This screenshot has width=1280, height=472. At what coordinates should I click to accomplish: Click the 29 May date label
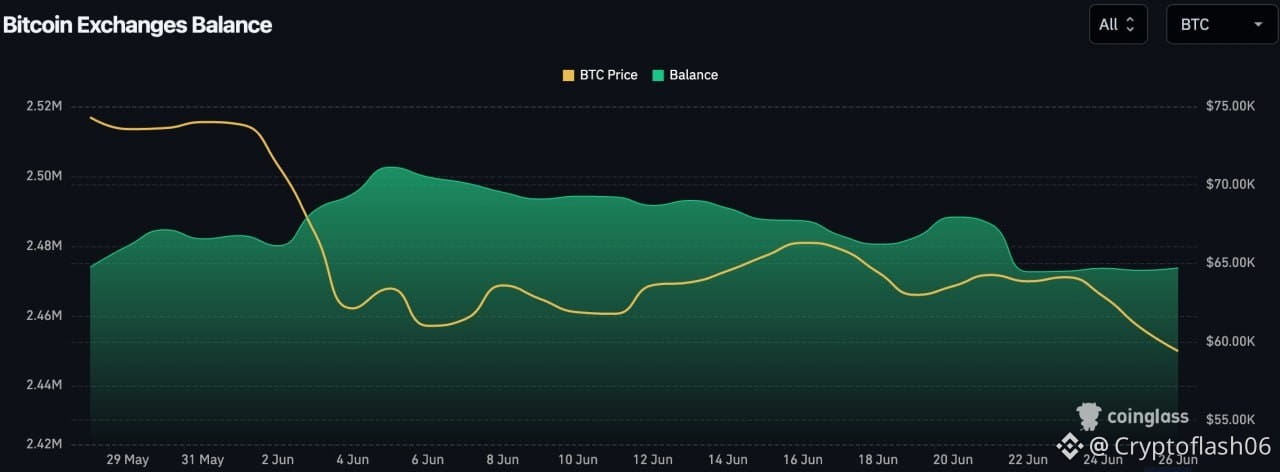127,460
